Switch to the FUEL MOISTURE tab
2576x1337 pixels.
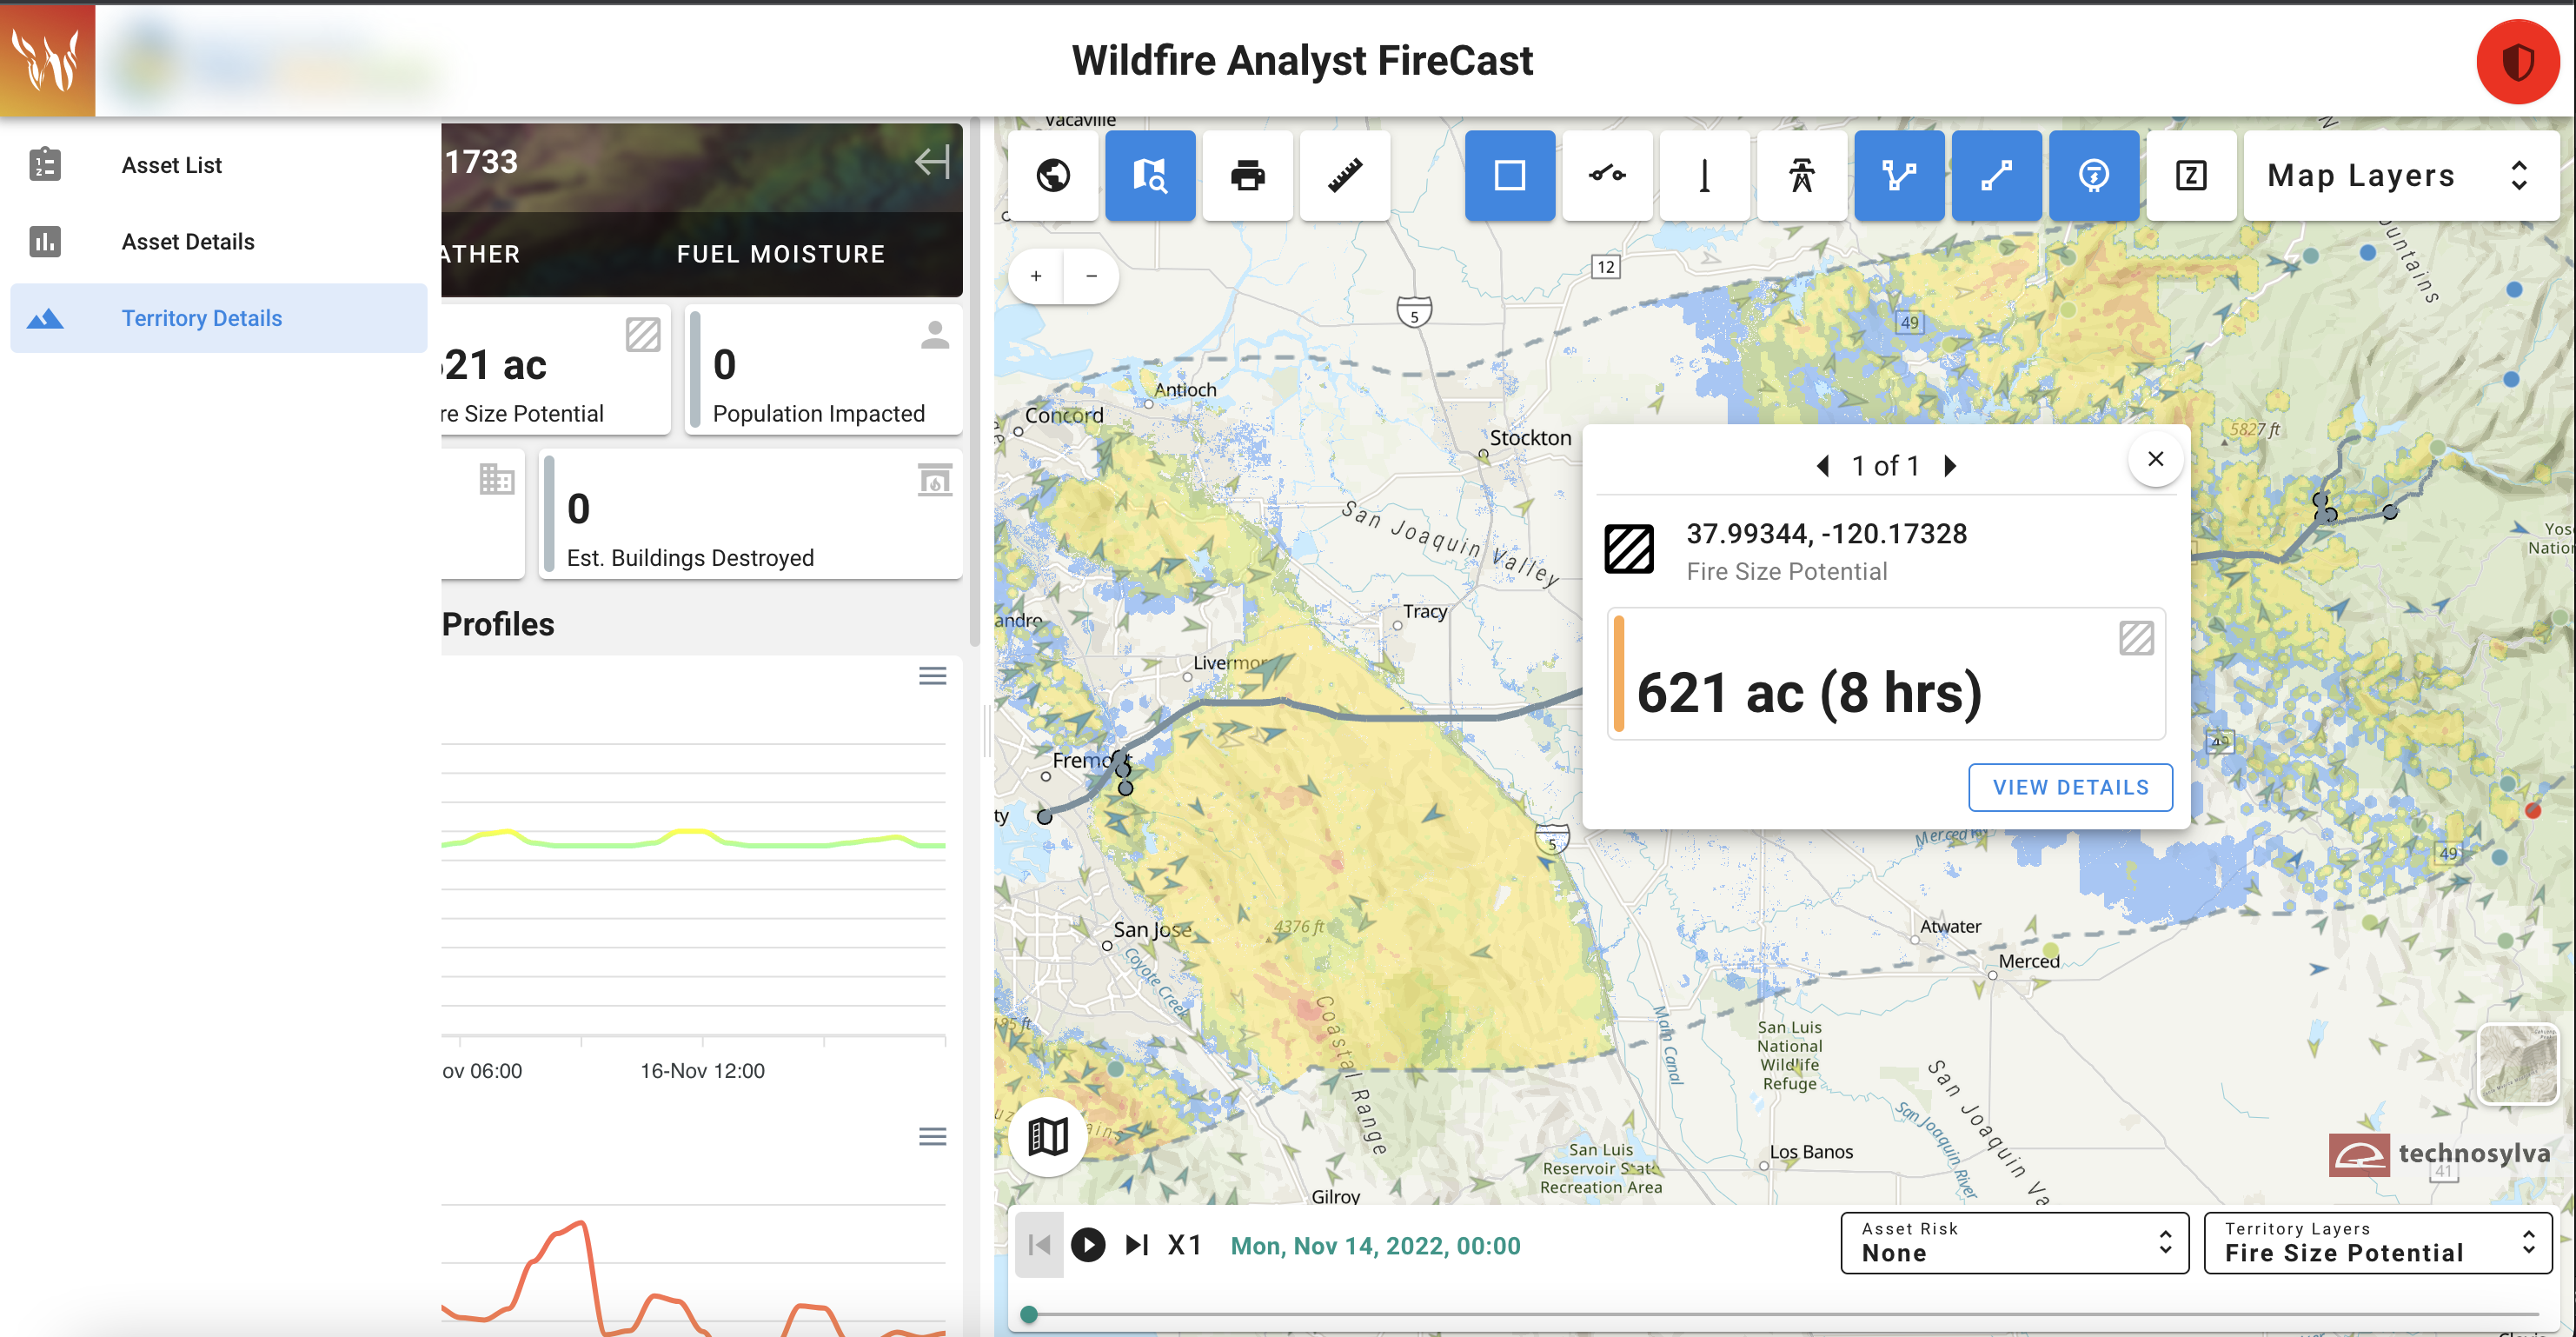coord(780,254)
